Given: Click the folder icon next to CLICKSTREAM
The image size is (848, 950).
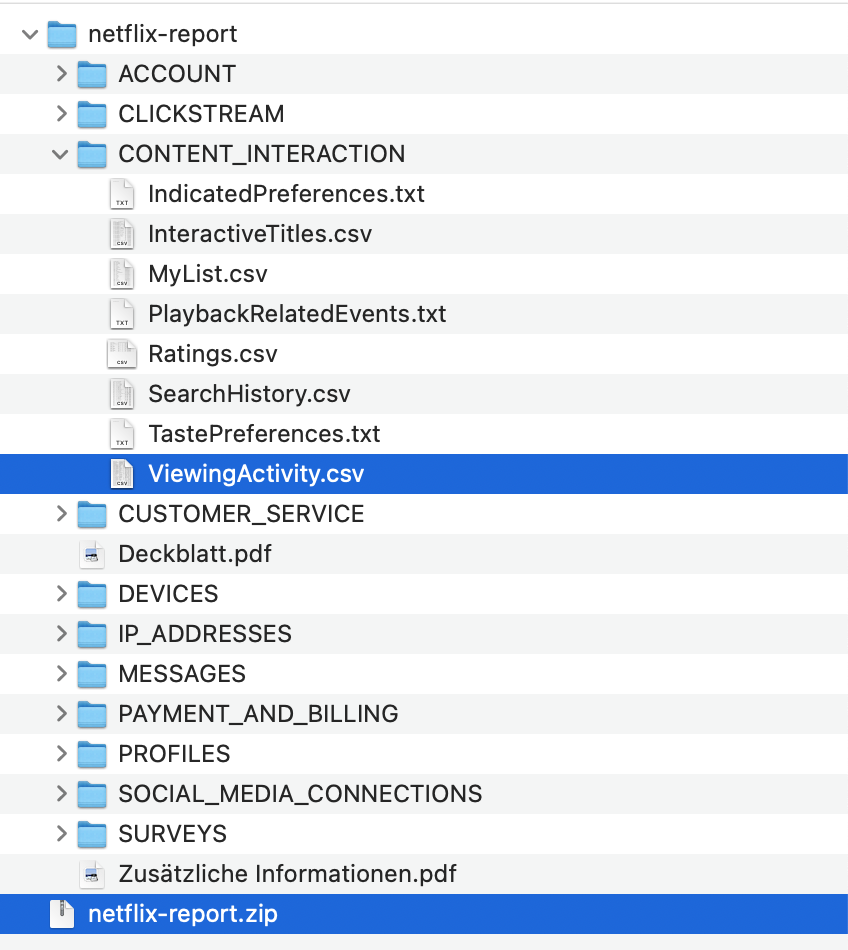Looking at the screenshot, I should [93, 114].
